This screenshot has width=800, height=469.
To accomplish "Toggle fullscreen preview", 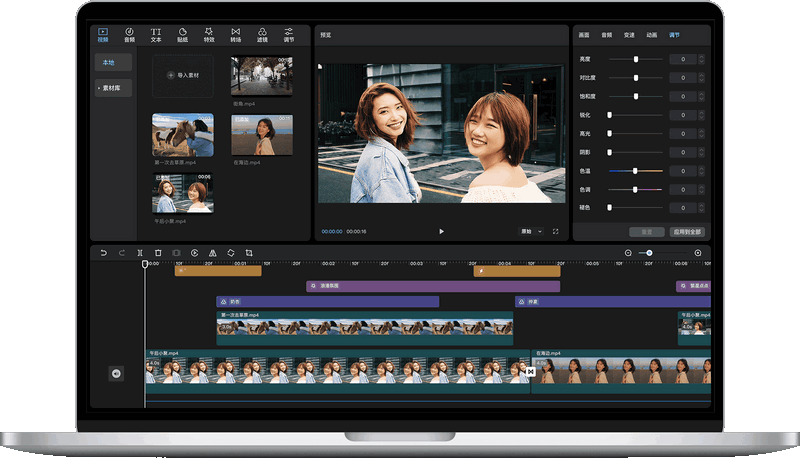I will [556, 231].
